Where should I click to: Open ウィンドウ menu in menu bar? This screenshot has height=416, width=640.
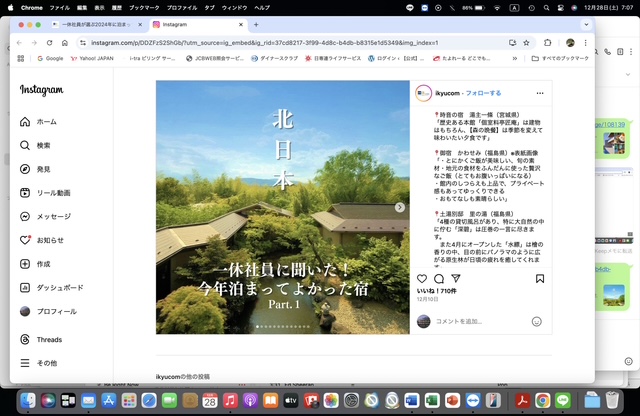click(x=234, y=7)
